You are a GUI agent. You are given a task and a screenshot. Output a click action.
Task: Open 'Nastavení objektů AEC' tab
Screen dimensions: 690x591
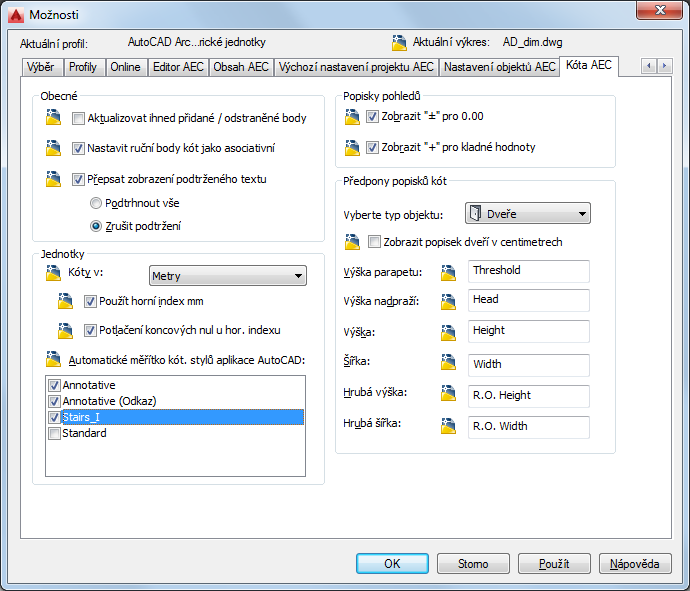tap(499, 67)
